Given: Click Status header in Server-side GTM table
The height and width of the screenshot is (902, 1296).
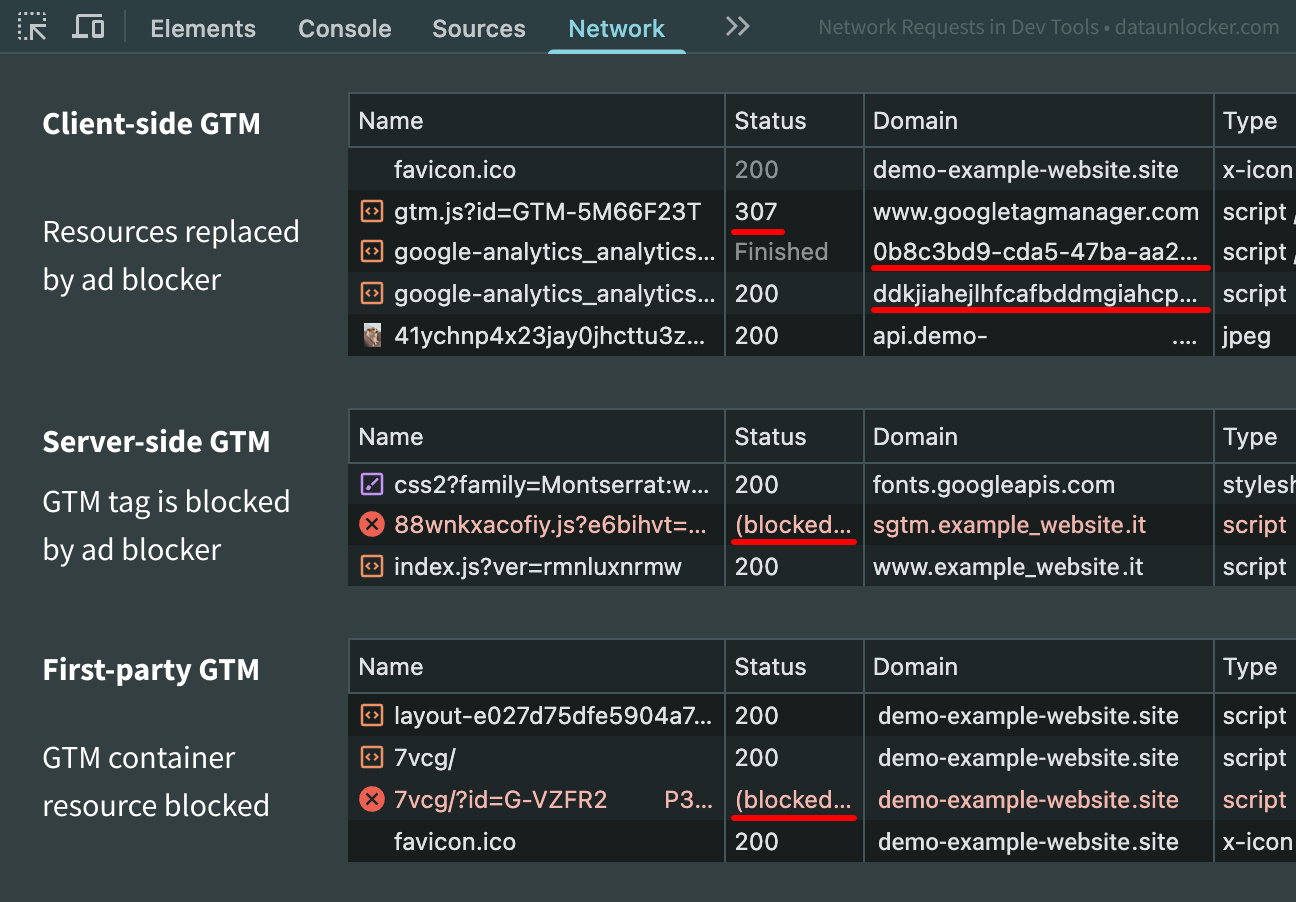Looking at the screenshot, I should 770,437.
